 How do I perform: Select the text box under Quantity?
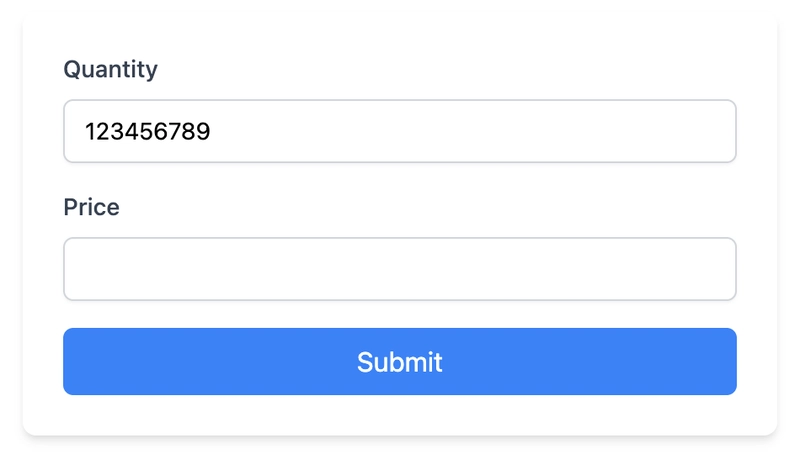tap(400, 131)
